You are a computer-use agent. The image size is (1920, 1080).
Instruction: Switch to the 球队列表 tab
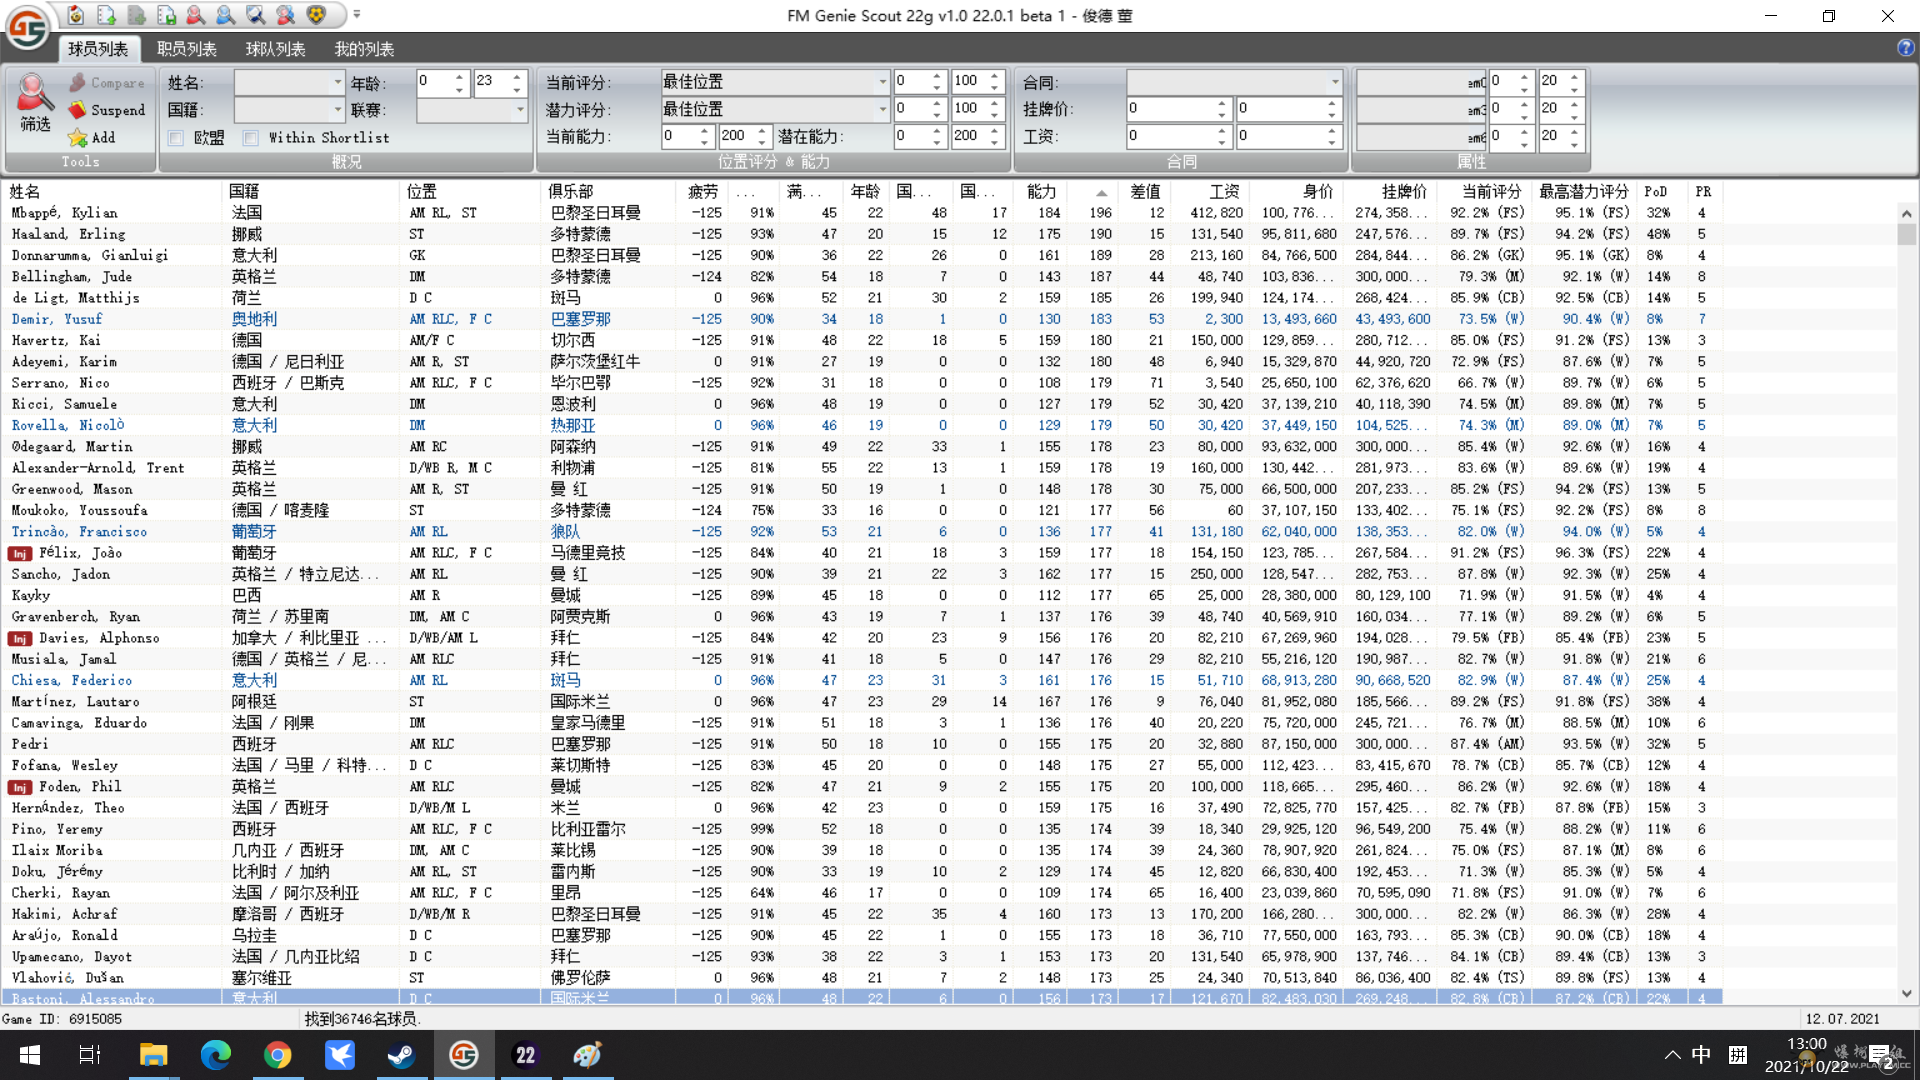tap(276, 49)
